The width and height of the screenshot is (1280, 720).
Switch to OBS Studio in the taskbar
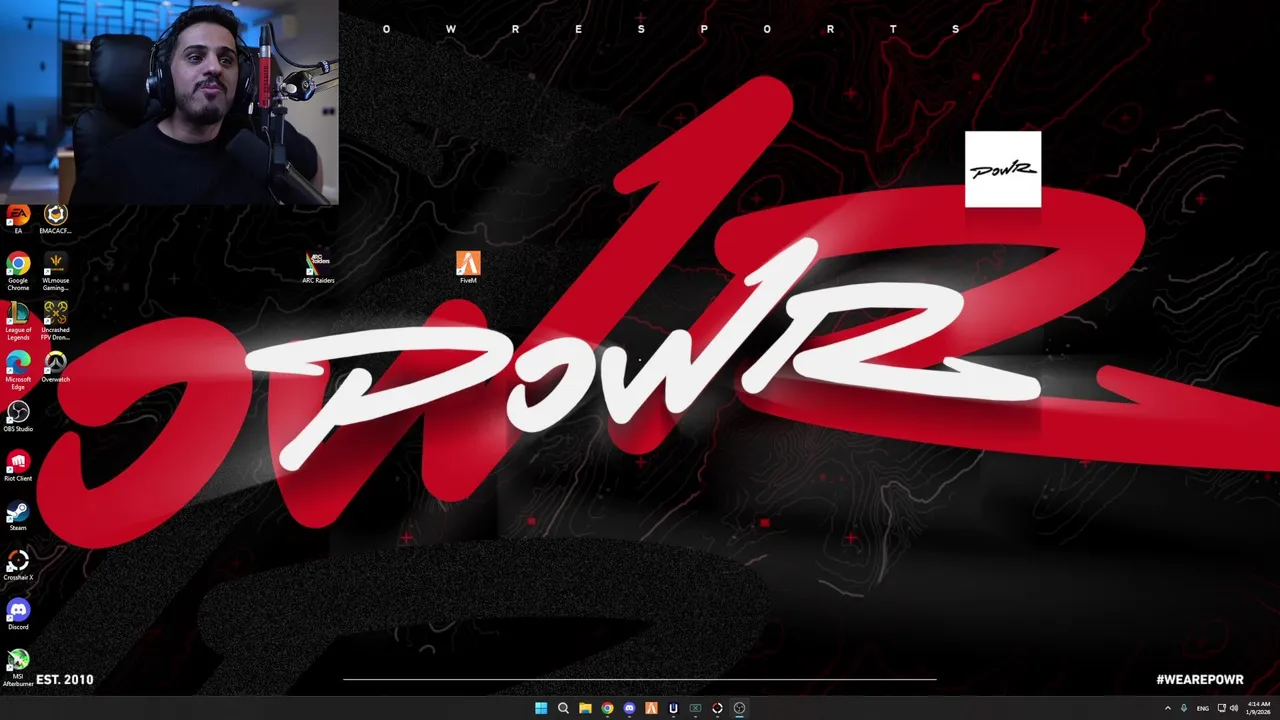[739, 708]
